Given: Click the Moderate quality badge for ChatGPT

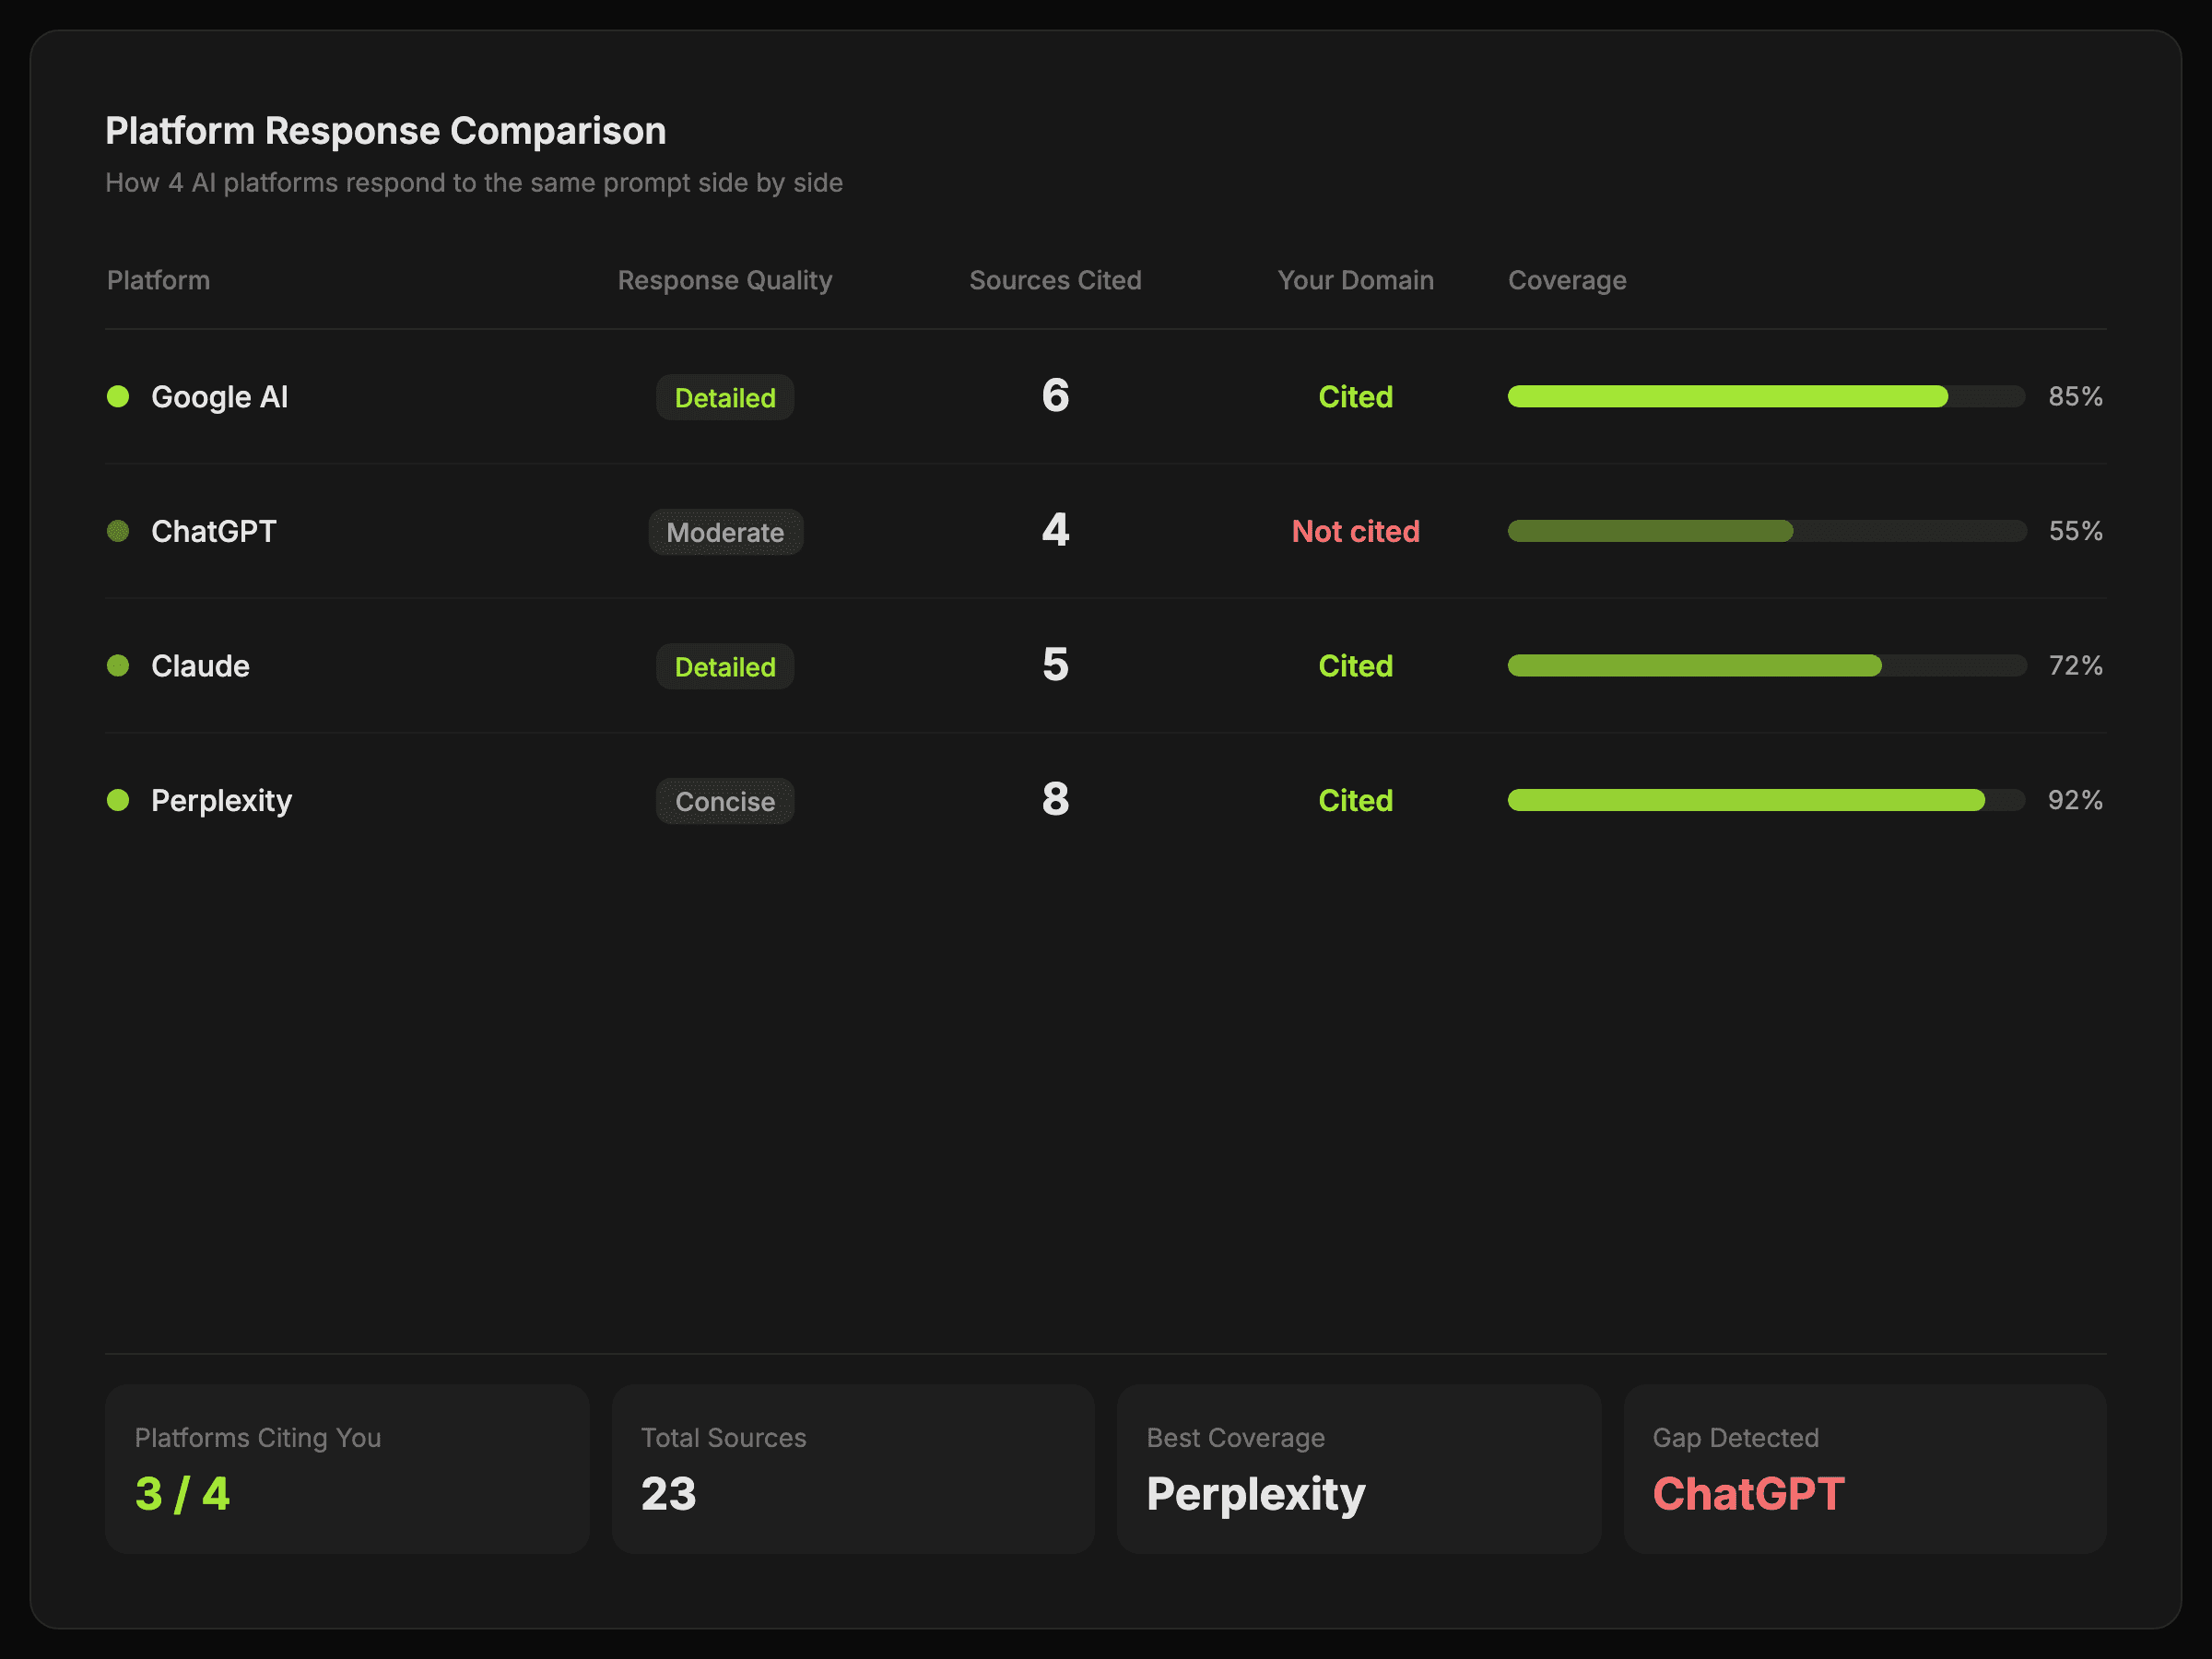Looking at the screenshot, I should click(725, 532).
